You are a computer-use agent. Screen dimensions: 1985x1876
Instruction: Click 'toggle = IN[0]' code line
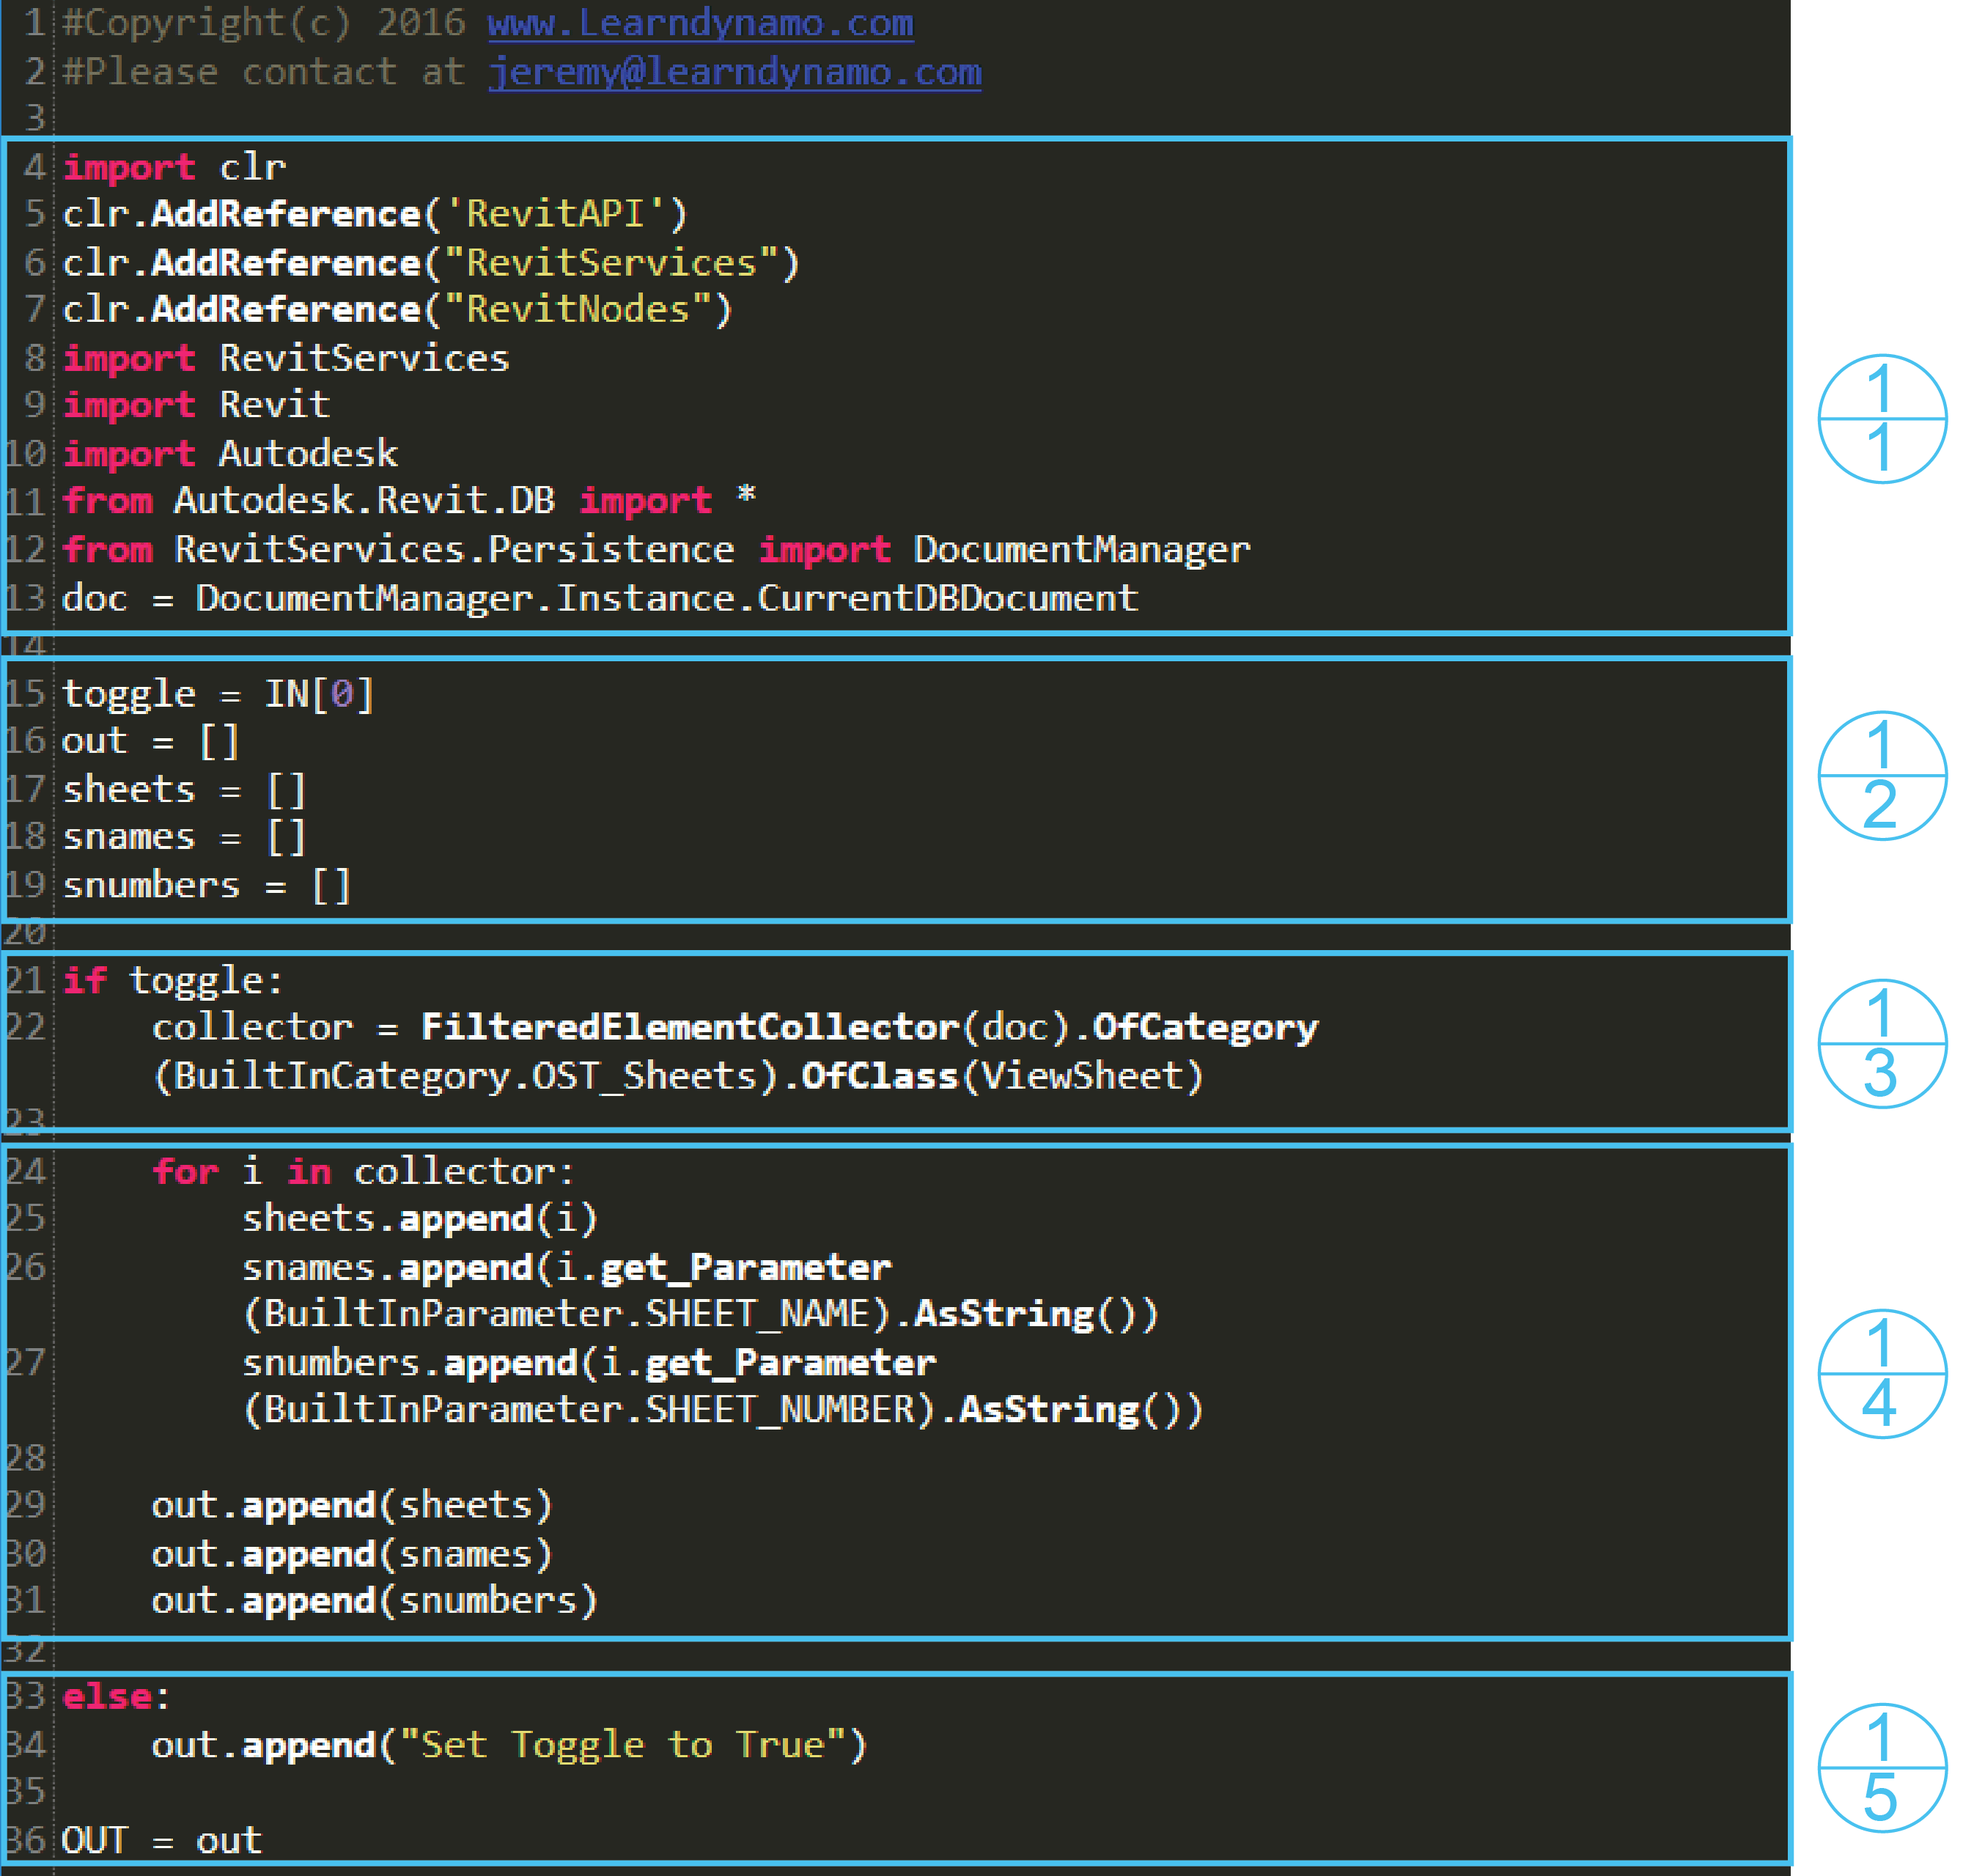click(218, 694)
